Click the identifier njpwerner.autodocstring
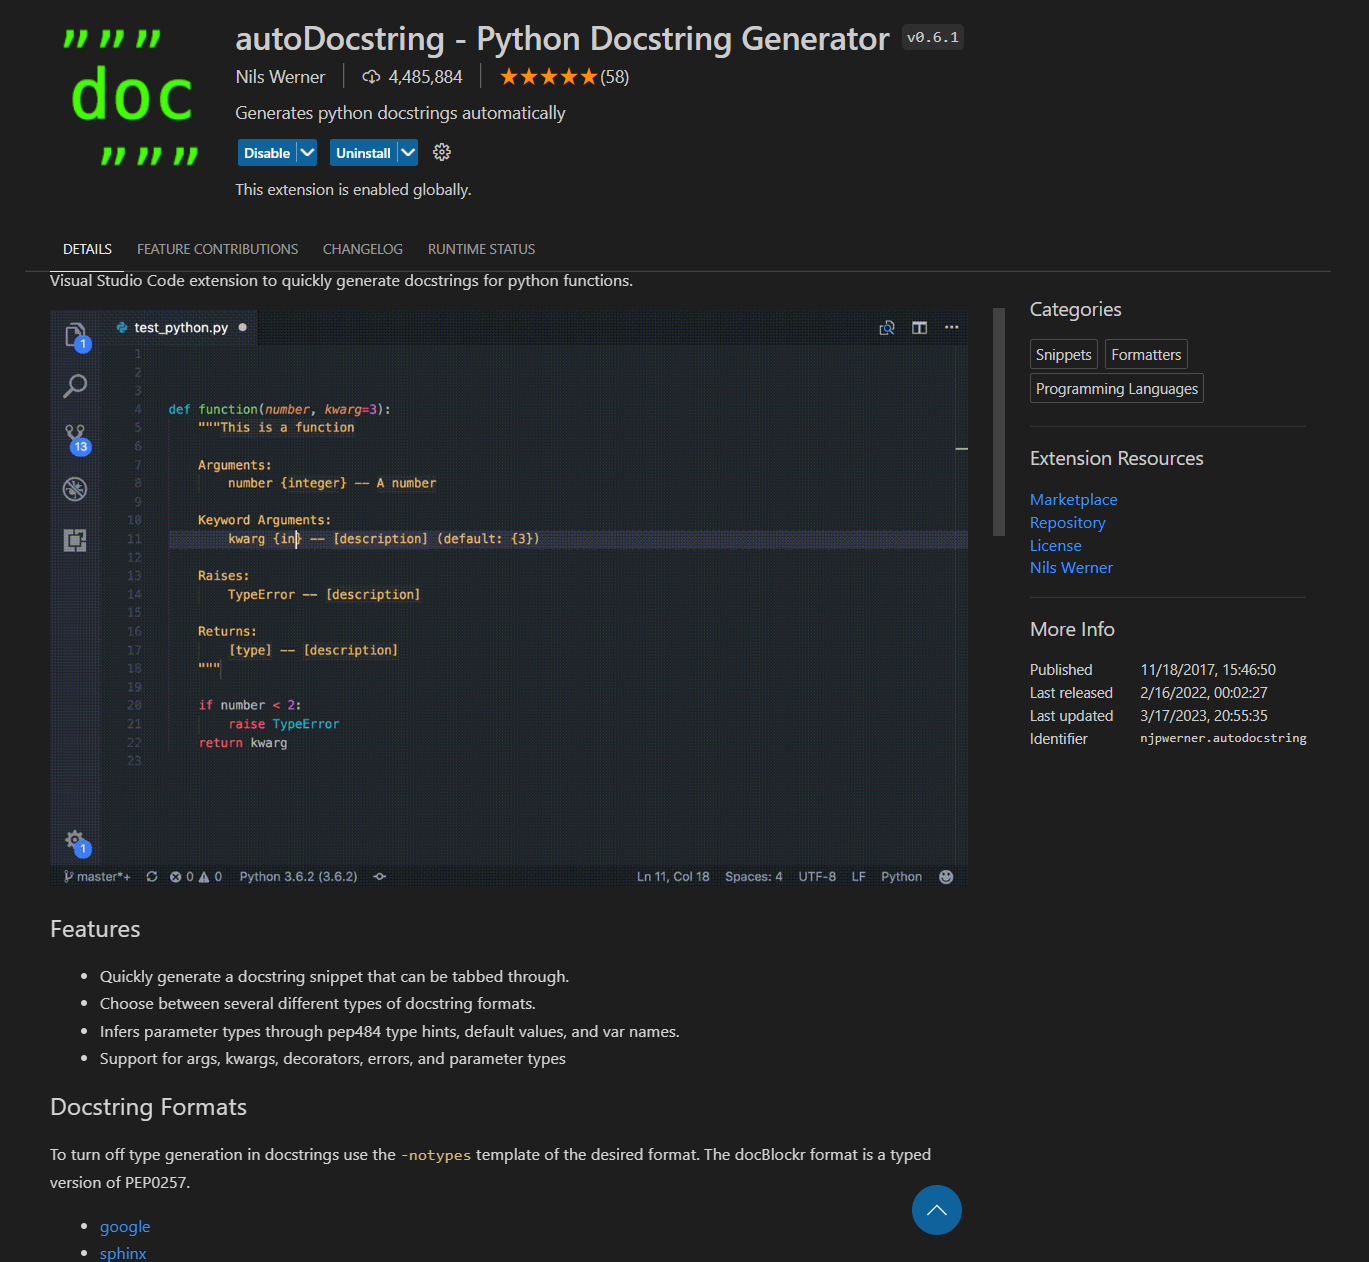 click(1223, 738)
